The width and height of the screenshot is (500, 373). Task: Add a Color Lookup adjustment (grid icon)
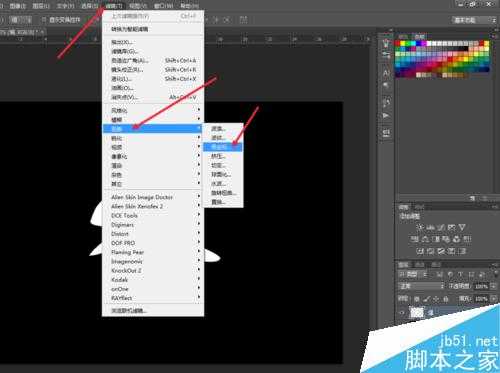[x=467, y=239]
